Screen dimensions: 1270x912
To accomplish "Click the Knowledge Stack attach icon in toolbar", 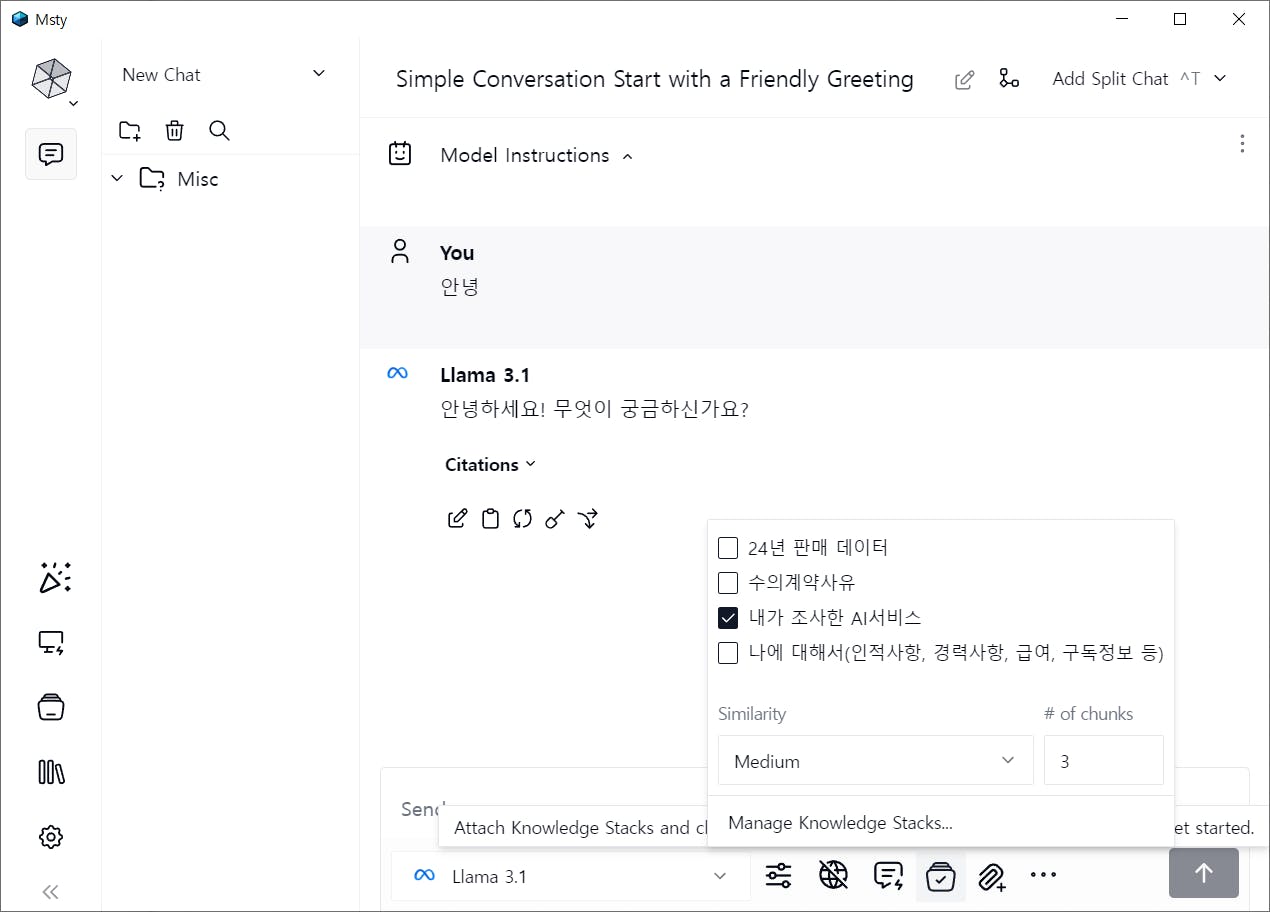I will pyautogui.click(x=940, y=876).
